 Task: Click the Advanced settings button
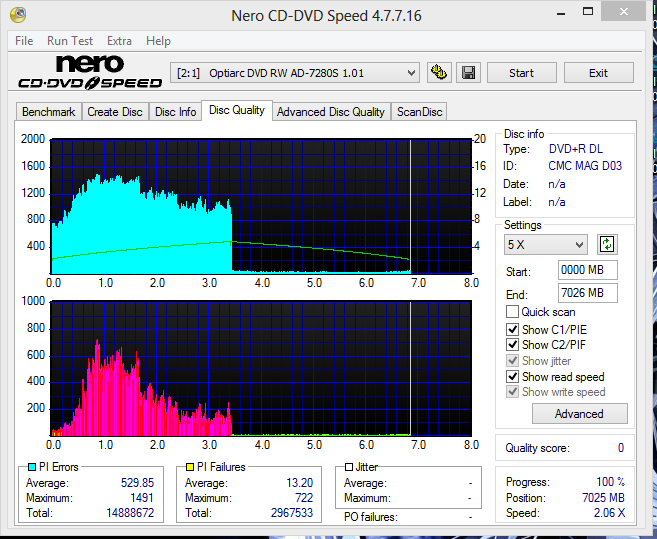coord(579,414)
